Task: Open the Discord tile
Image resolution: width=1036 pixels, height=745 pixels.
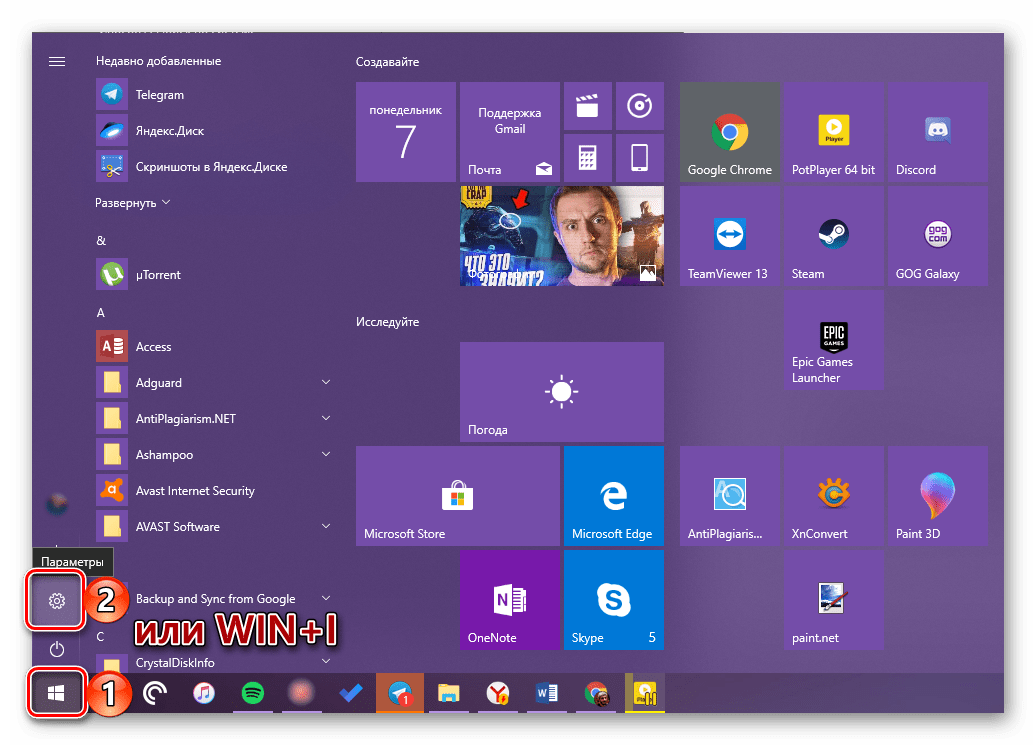Action: pyautogui.click(x=936, y=132)
